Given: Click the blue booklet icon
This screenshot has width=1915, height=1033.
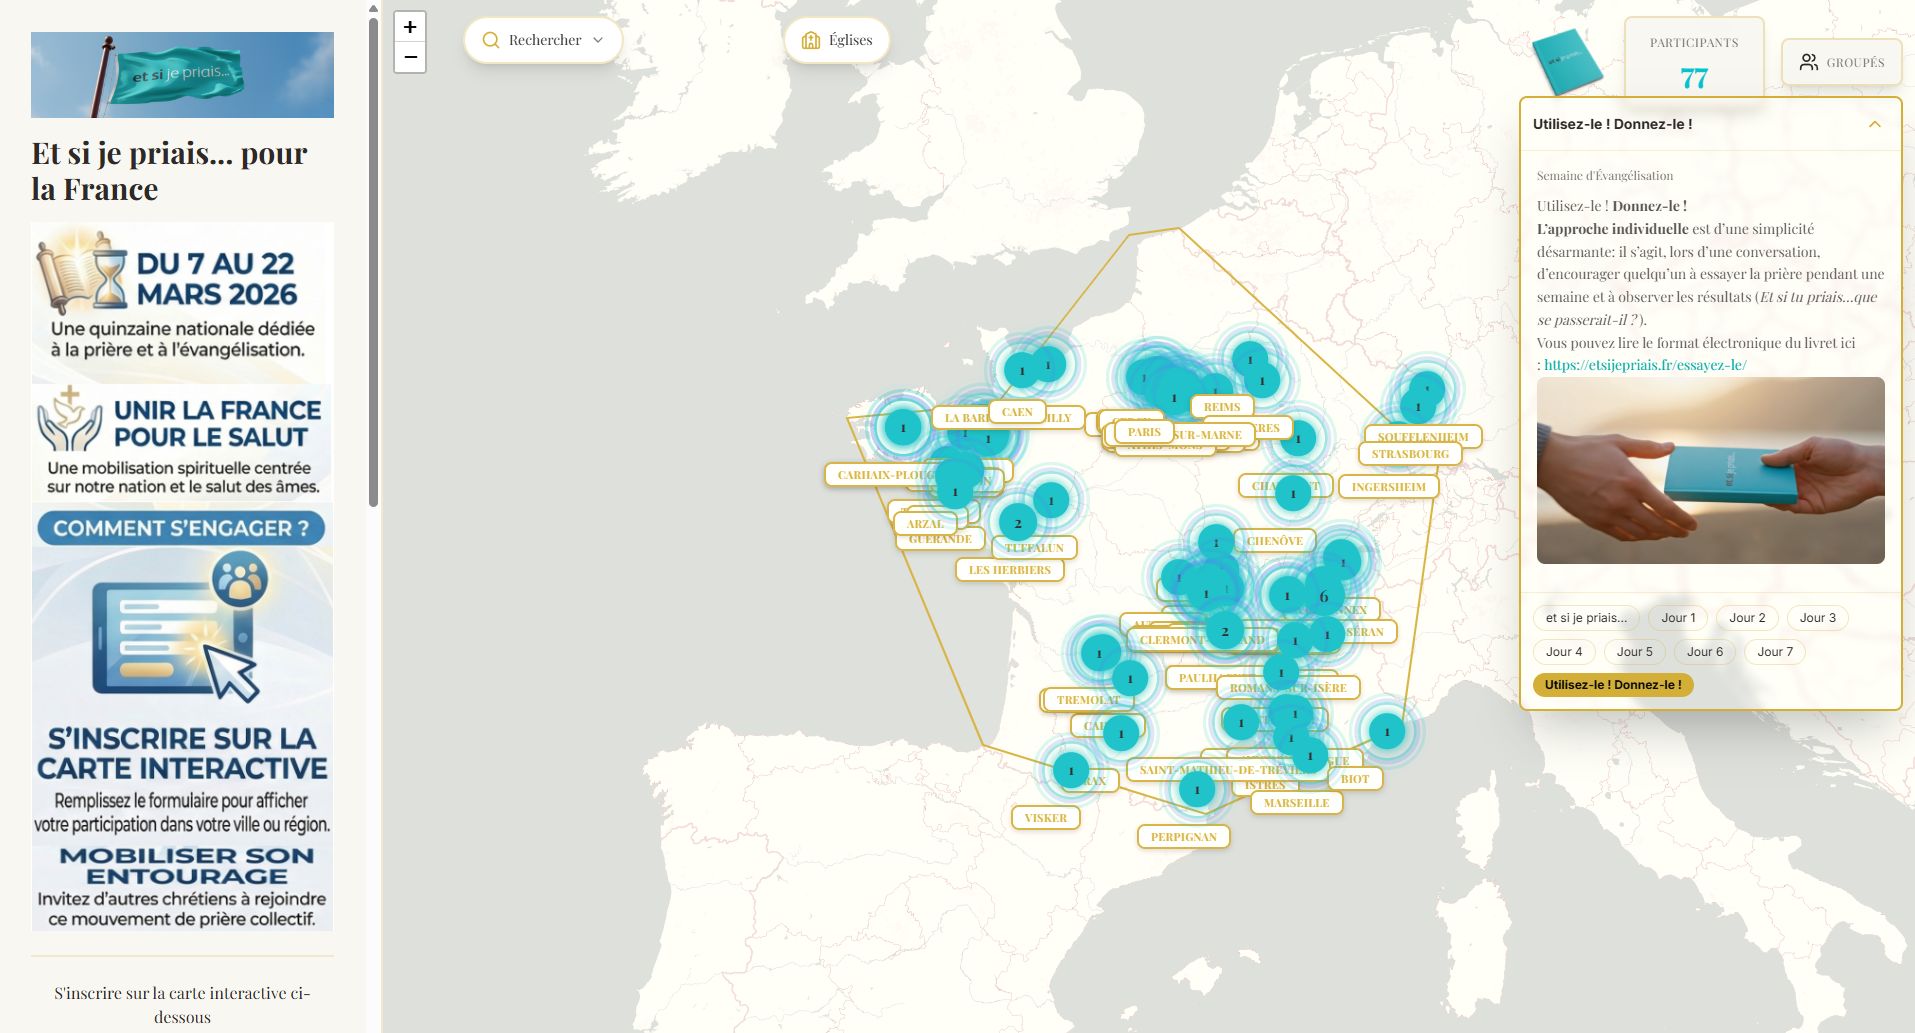Looking at the screenshot, I should (1566, 63).
